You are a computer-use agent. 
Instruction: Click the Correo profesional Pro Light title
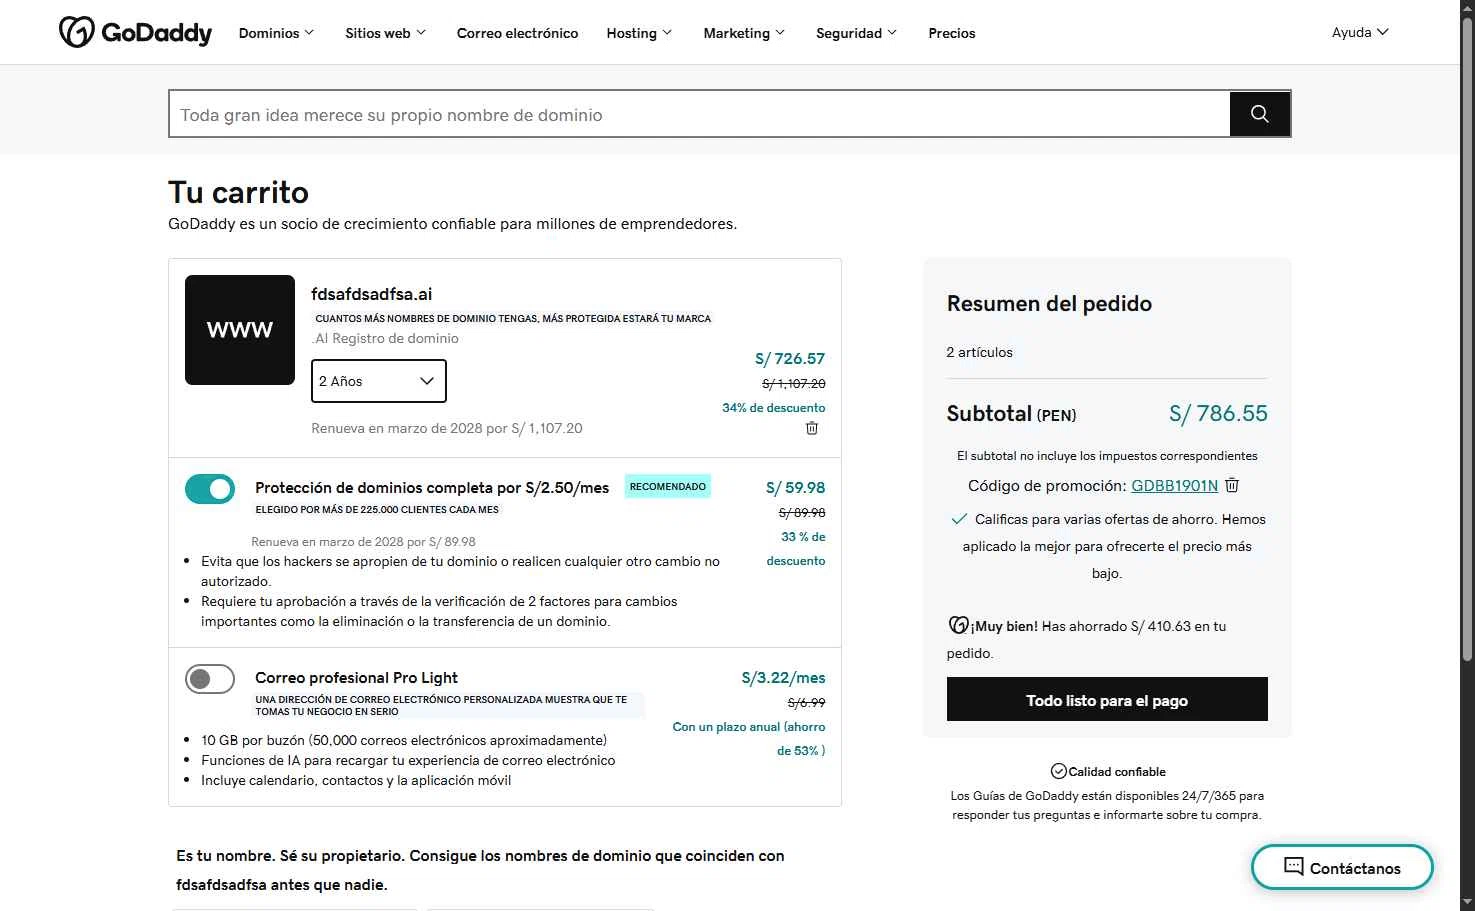point(356,677)
